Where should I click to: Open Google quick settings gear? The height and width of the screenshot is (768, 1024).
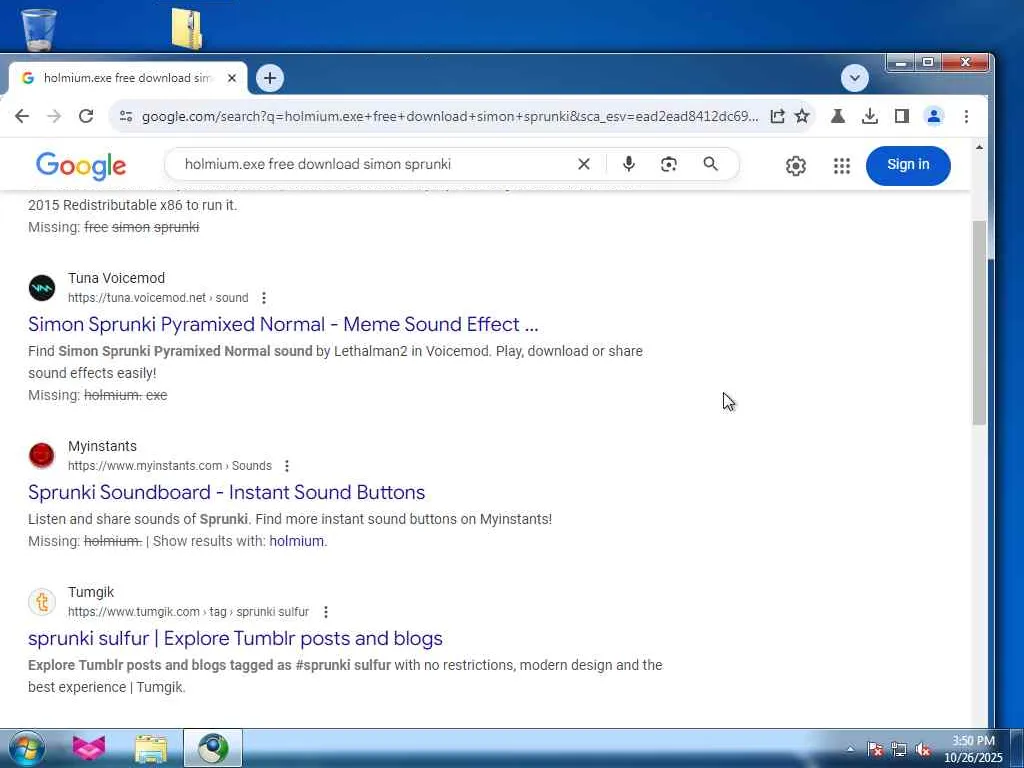(795, 166)
